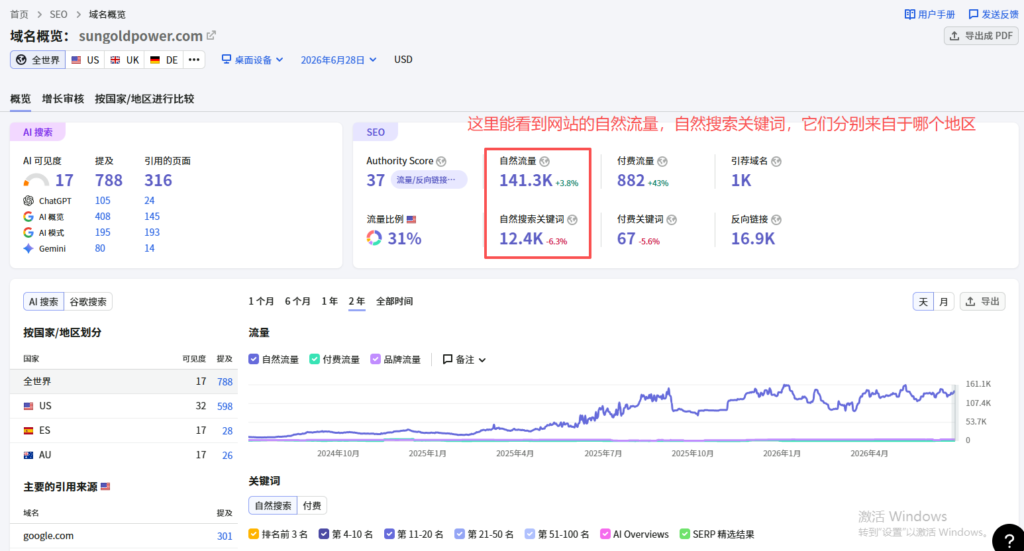This screenshot has height=551, width=1024.
Task: Select the AI 搜索 toggle button
Action: click(x=44, y=302)
